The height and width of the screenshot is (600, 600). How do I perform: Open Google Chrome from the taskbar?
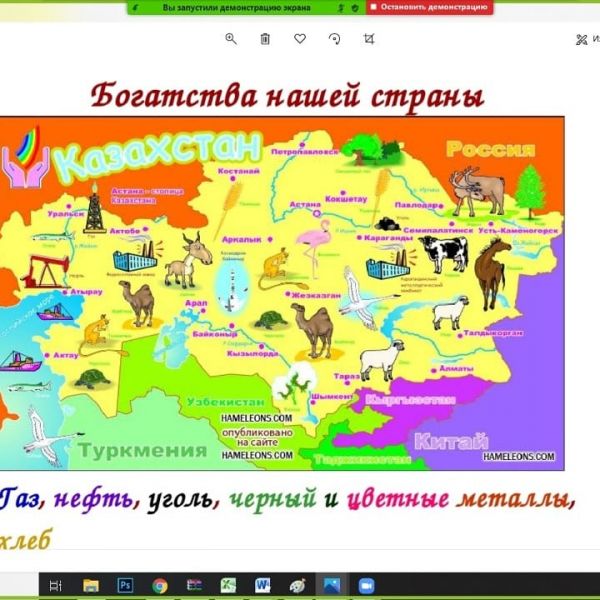click(160, 585)
